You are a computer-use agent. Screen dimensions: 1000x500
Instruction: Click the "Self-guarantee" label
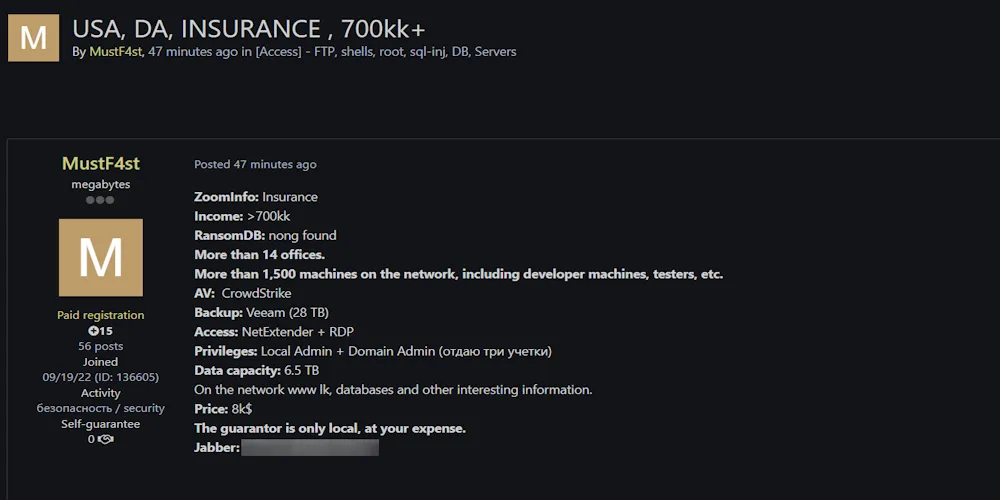[x=100, y=424]
